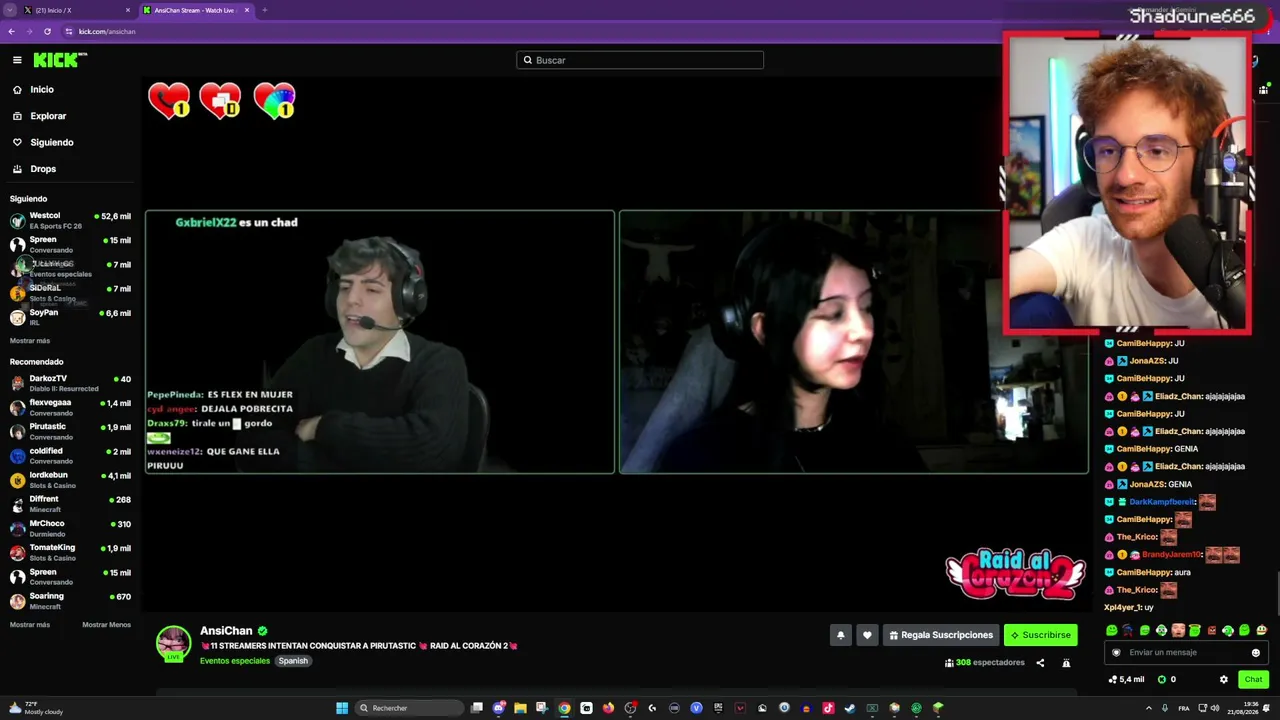Image resolution: width=1280 pixels, height=720 pixels.
Task: Open Firefox from the taskbar
Action: point(608,708)
